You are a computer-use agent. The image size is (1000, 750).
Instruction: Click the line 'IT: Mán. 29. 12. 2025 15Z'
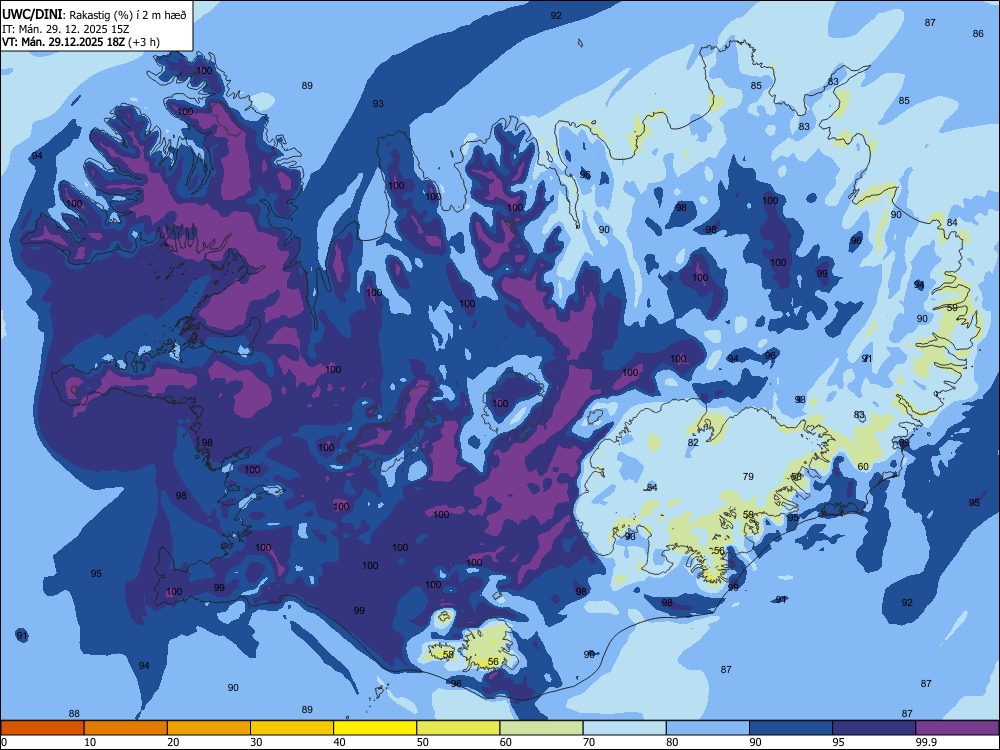click(x=66, y=29)
